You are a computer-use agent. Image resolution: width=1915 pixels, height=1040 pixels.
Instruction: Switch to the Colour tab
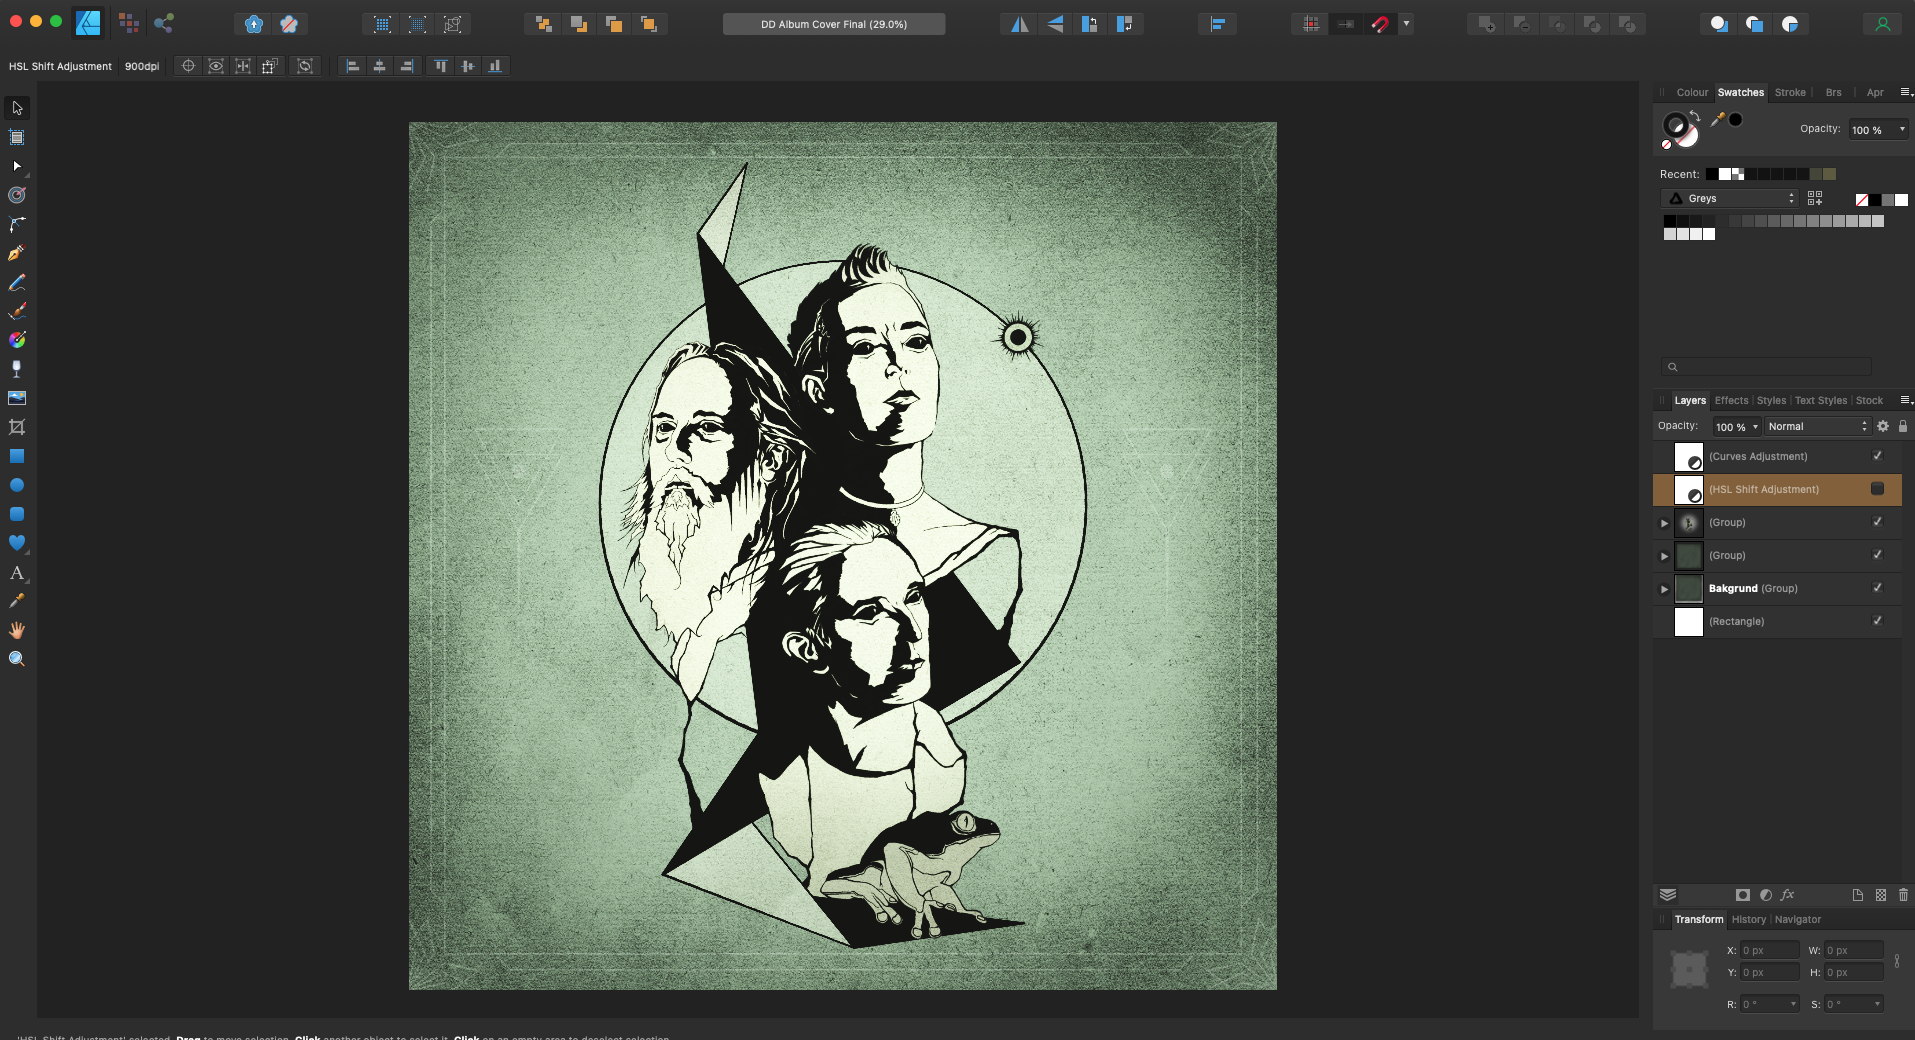tap(1692, 92)
